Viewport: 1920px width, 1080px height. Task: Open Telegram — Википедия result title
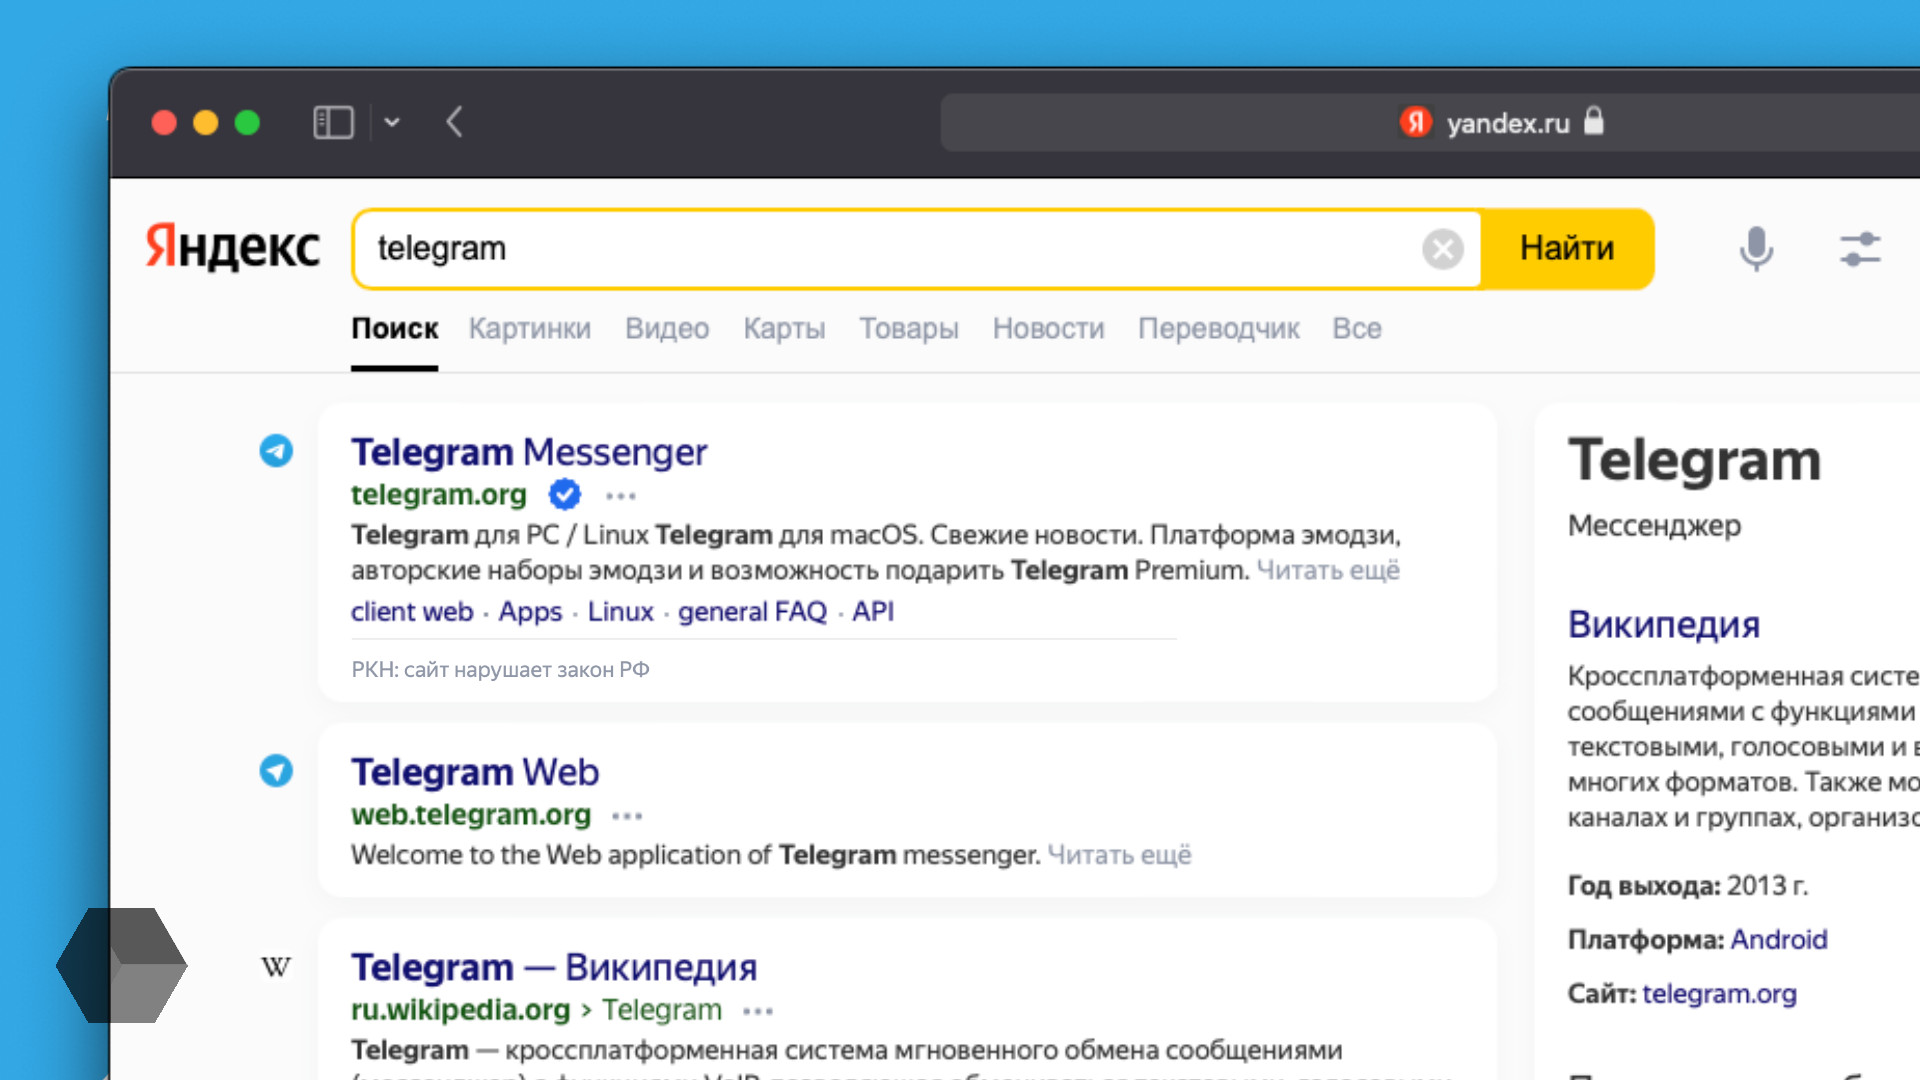[554, 967]
